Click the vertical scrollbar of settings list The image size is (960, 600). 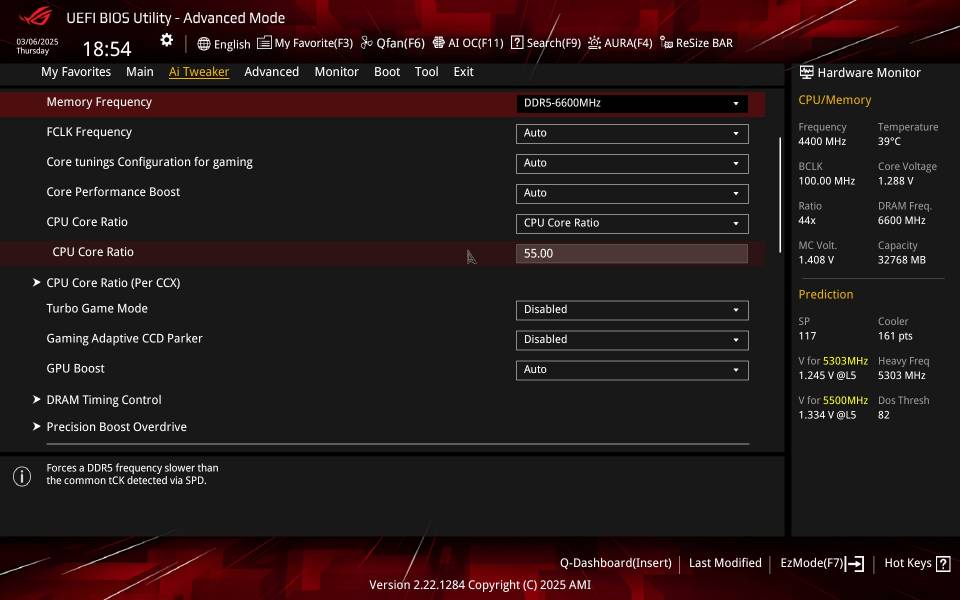780,195
